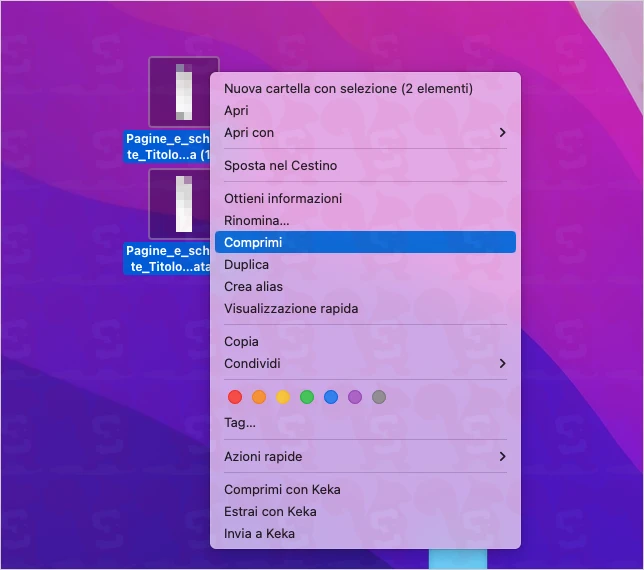Open Ottieni informazioni
The image size is (644, 570).
click(x=283, y=199)
